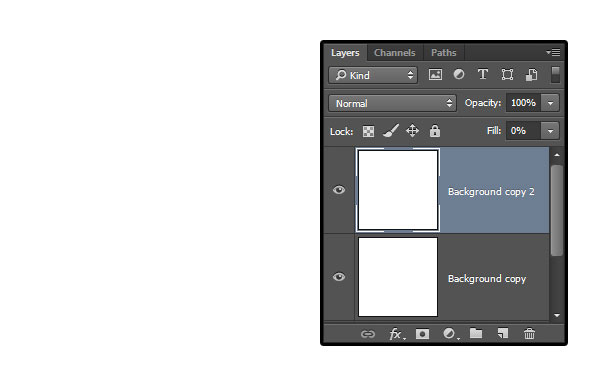Filter for type layers icon

click(x=483, y=74)
